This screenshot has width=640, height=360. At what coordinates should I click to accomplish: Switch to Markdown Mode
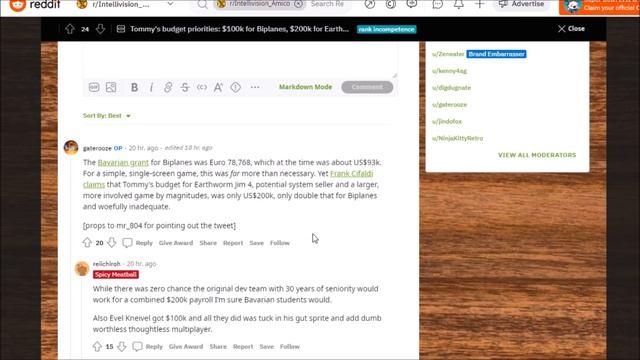(x=305, y=87)
